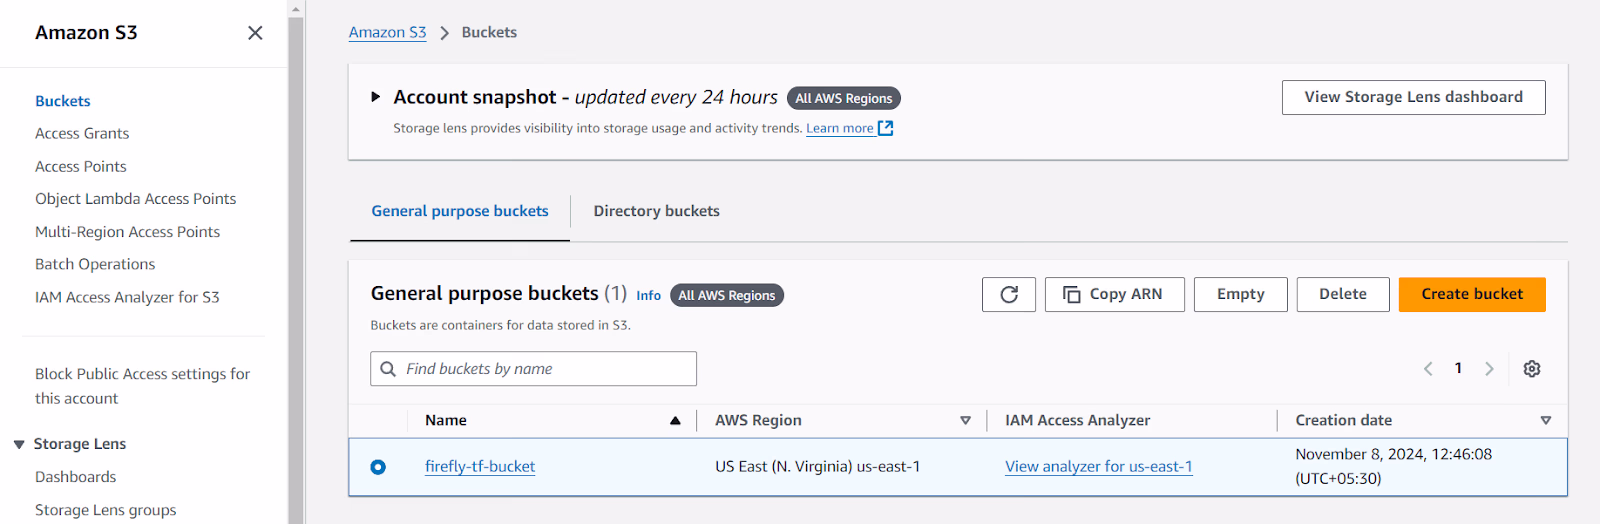Click the Buckets breadcrumb text
Viewport: 1600px width, 524px height.
point(489,33)
